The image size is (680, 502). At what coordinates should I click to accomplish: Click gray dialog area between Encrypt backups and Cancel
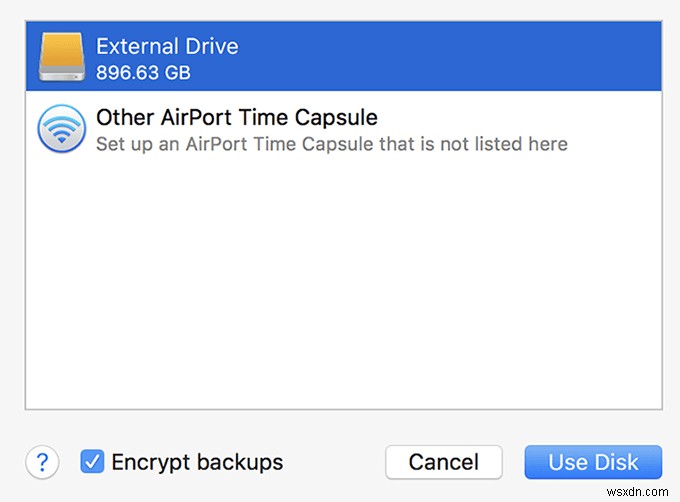tap(335, 463)
